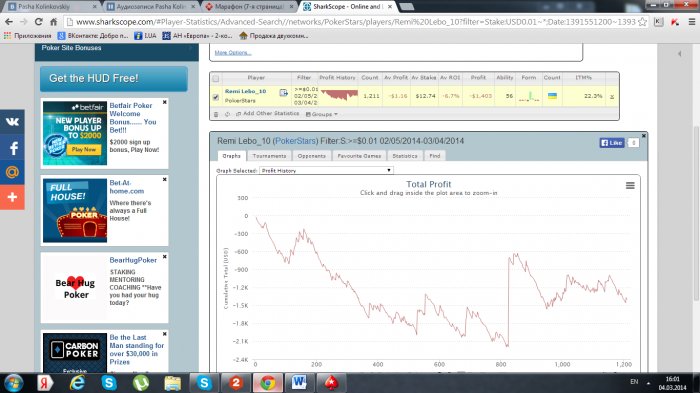Switch to the Find tab

435,156
